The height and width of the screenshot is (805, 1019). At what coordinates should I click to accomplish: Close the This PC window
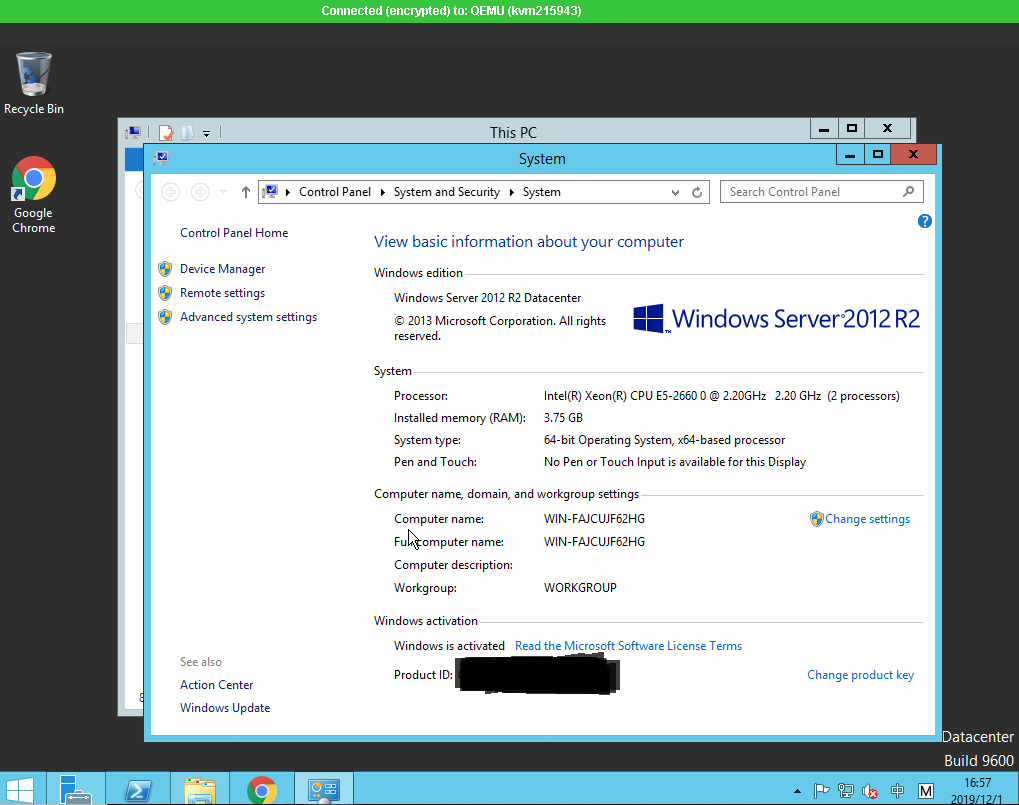(888, 129)
